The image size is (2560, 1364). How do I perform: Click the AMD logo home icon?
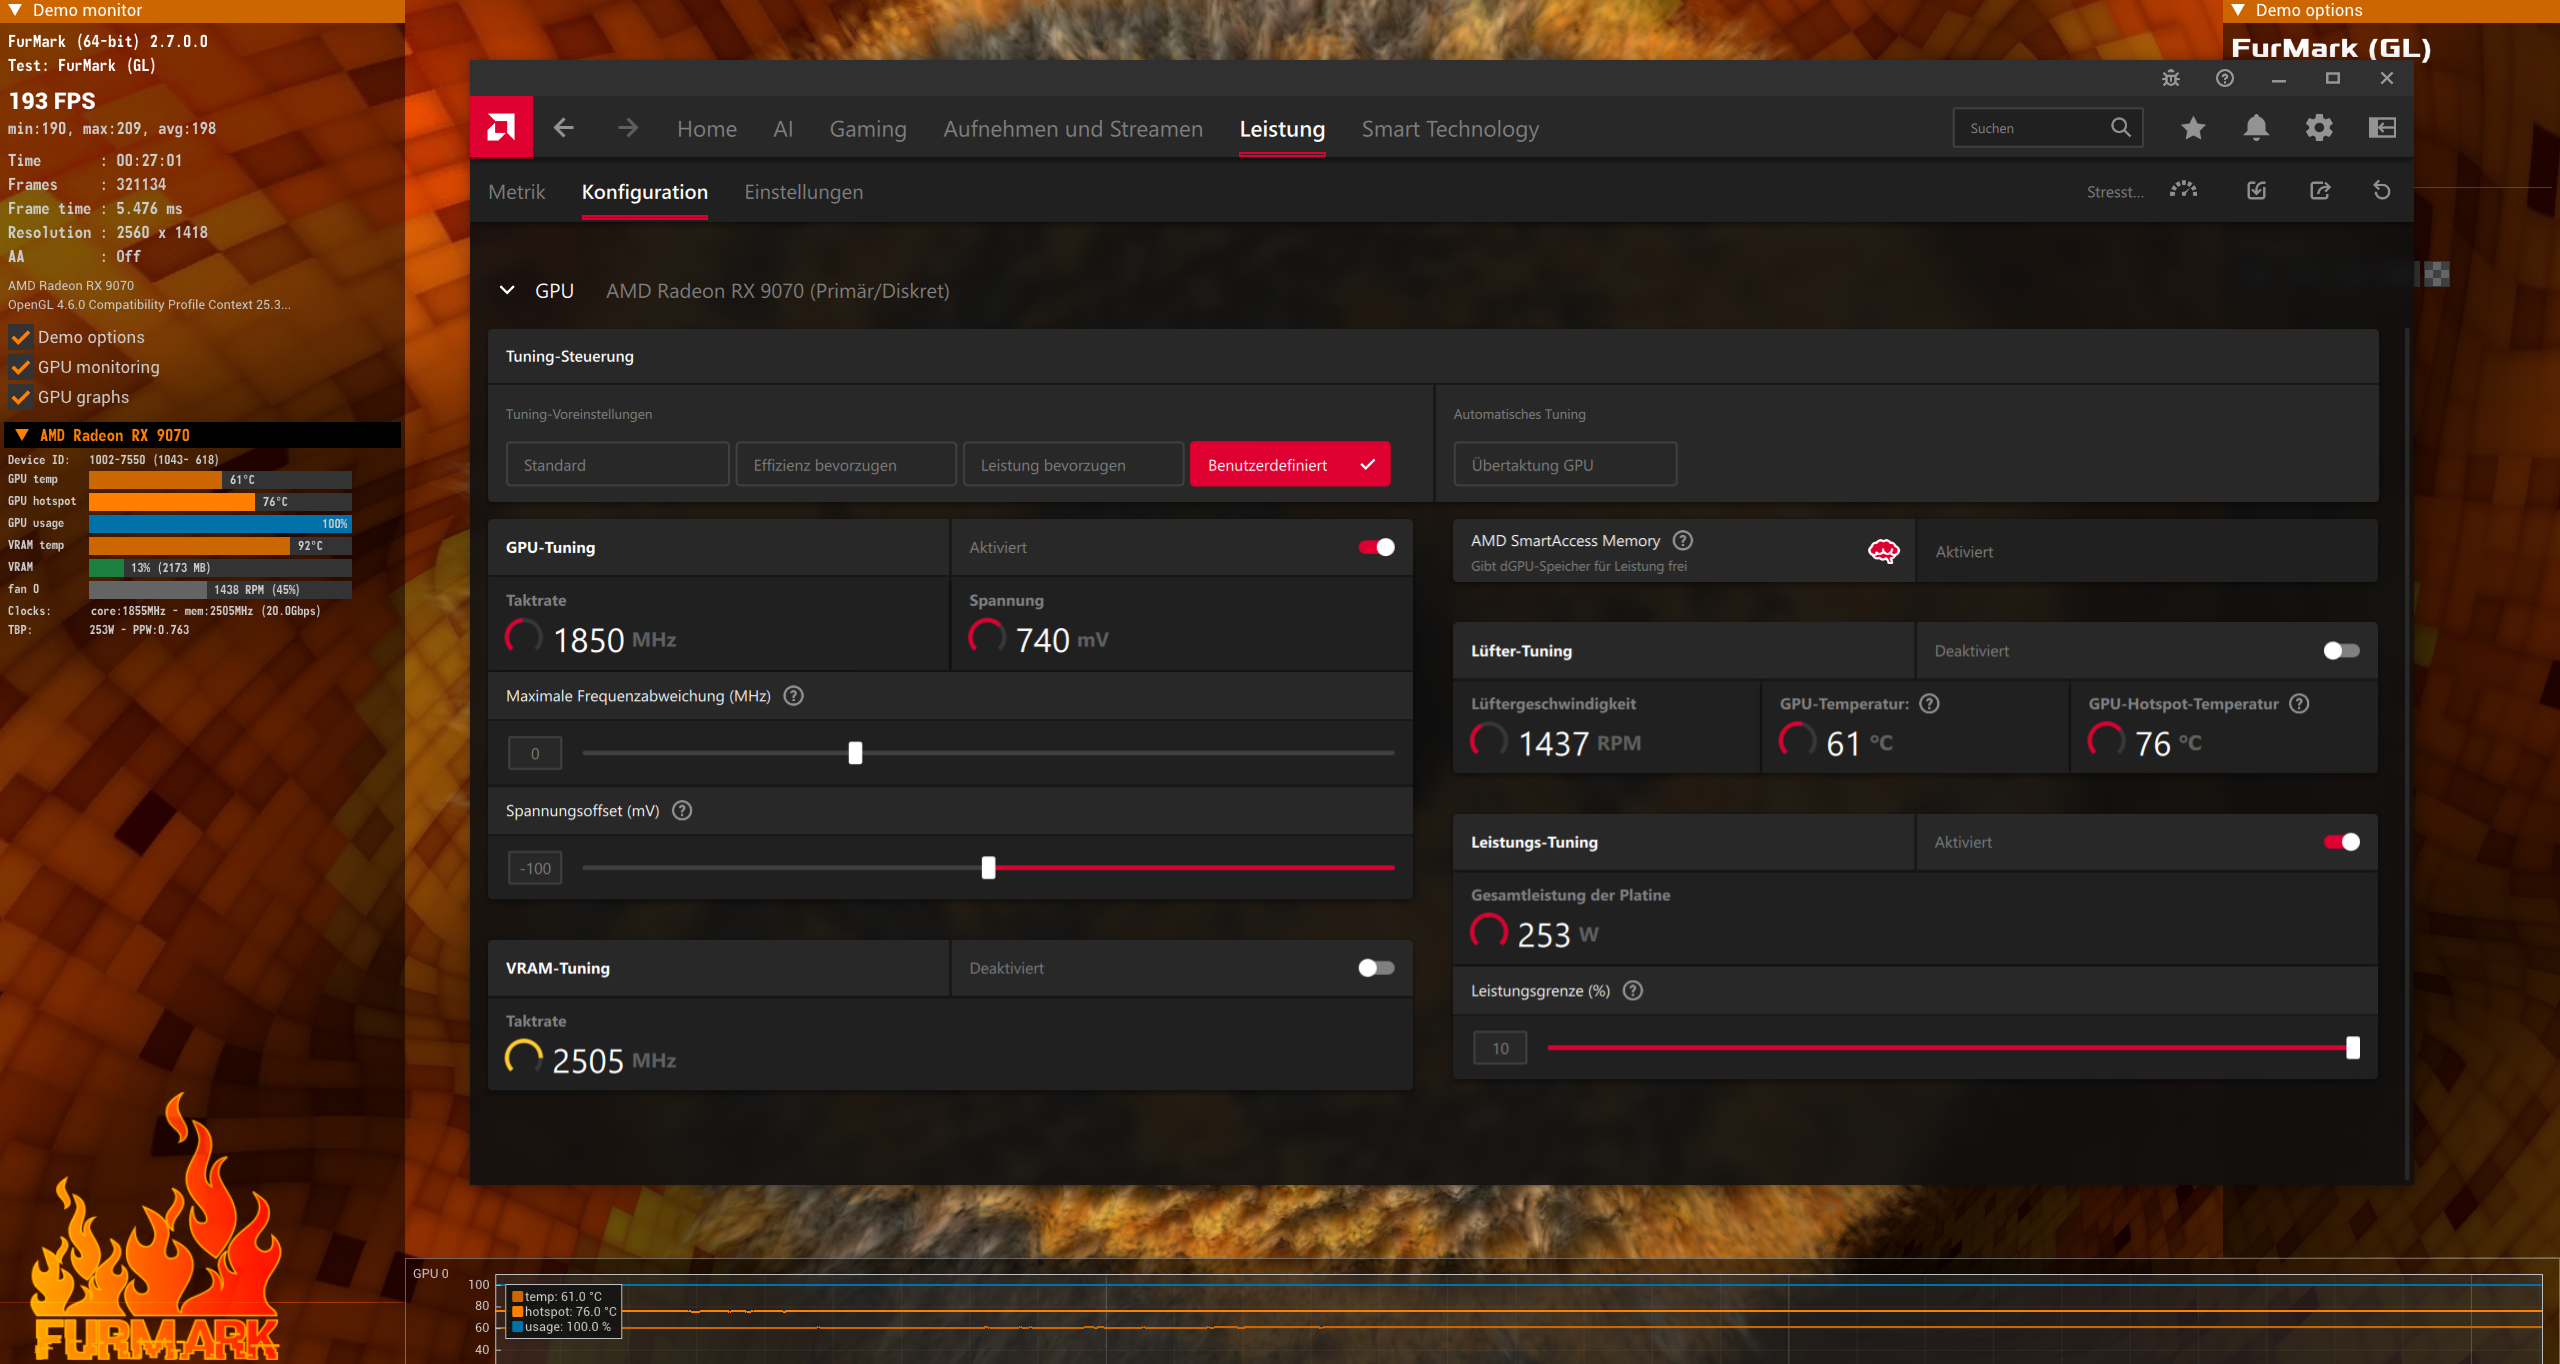click(x=501, y=128)
